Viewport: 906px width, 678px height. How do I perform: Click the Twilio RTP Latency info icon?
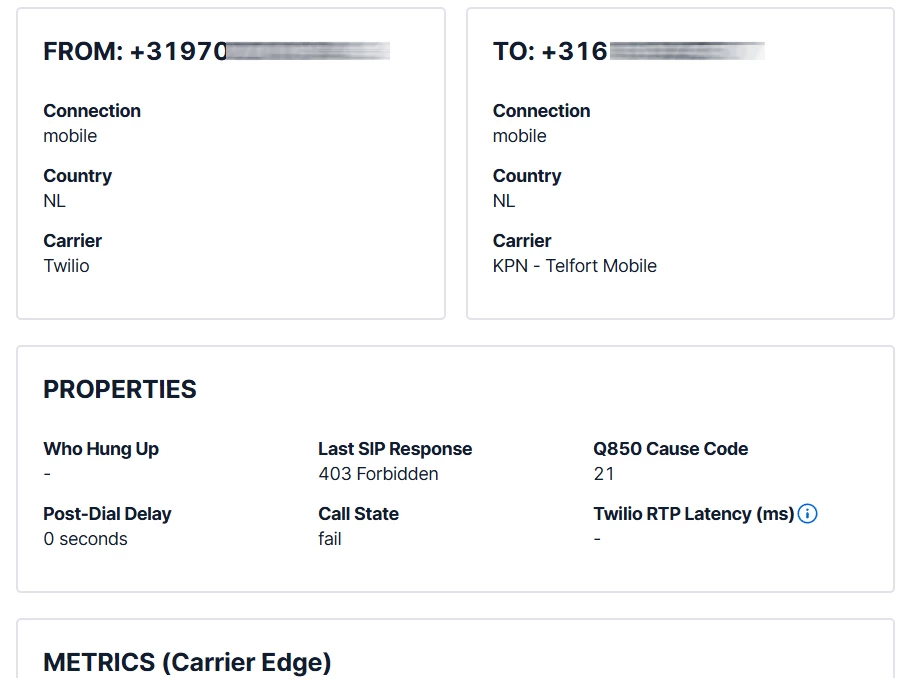tap(808, 514)
